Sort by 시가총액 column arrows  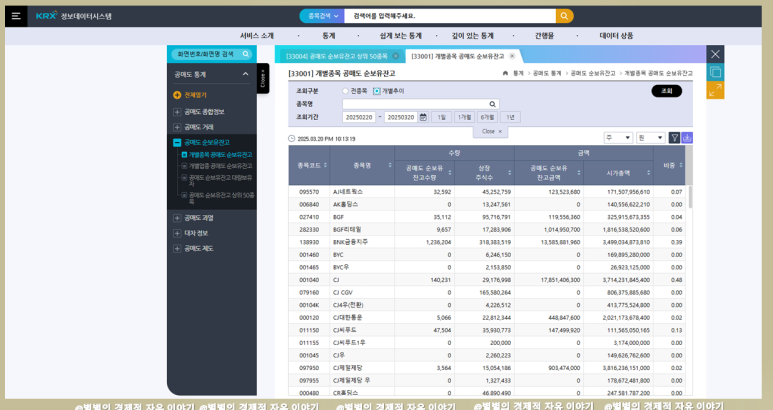pyautogui.click(x=648, y=172)
